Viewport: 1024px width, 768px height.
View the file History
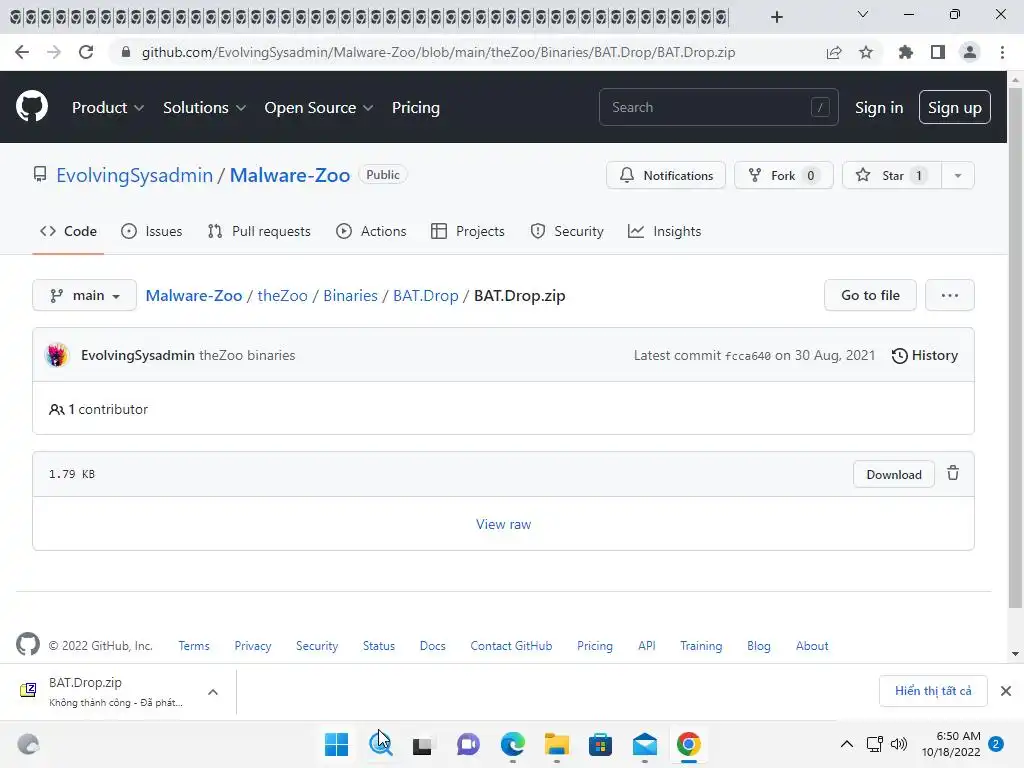click(x=924, y=355)
